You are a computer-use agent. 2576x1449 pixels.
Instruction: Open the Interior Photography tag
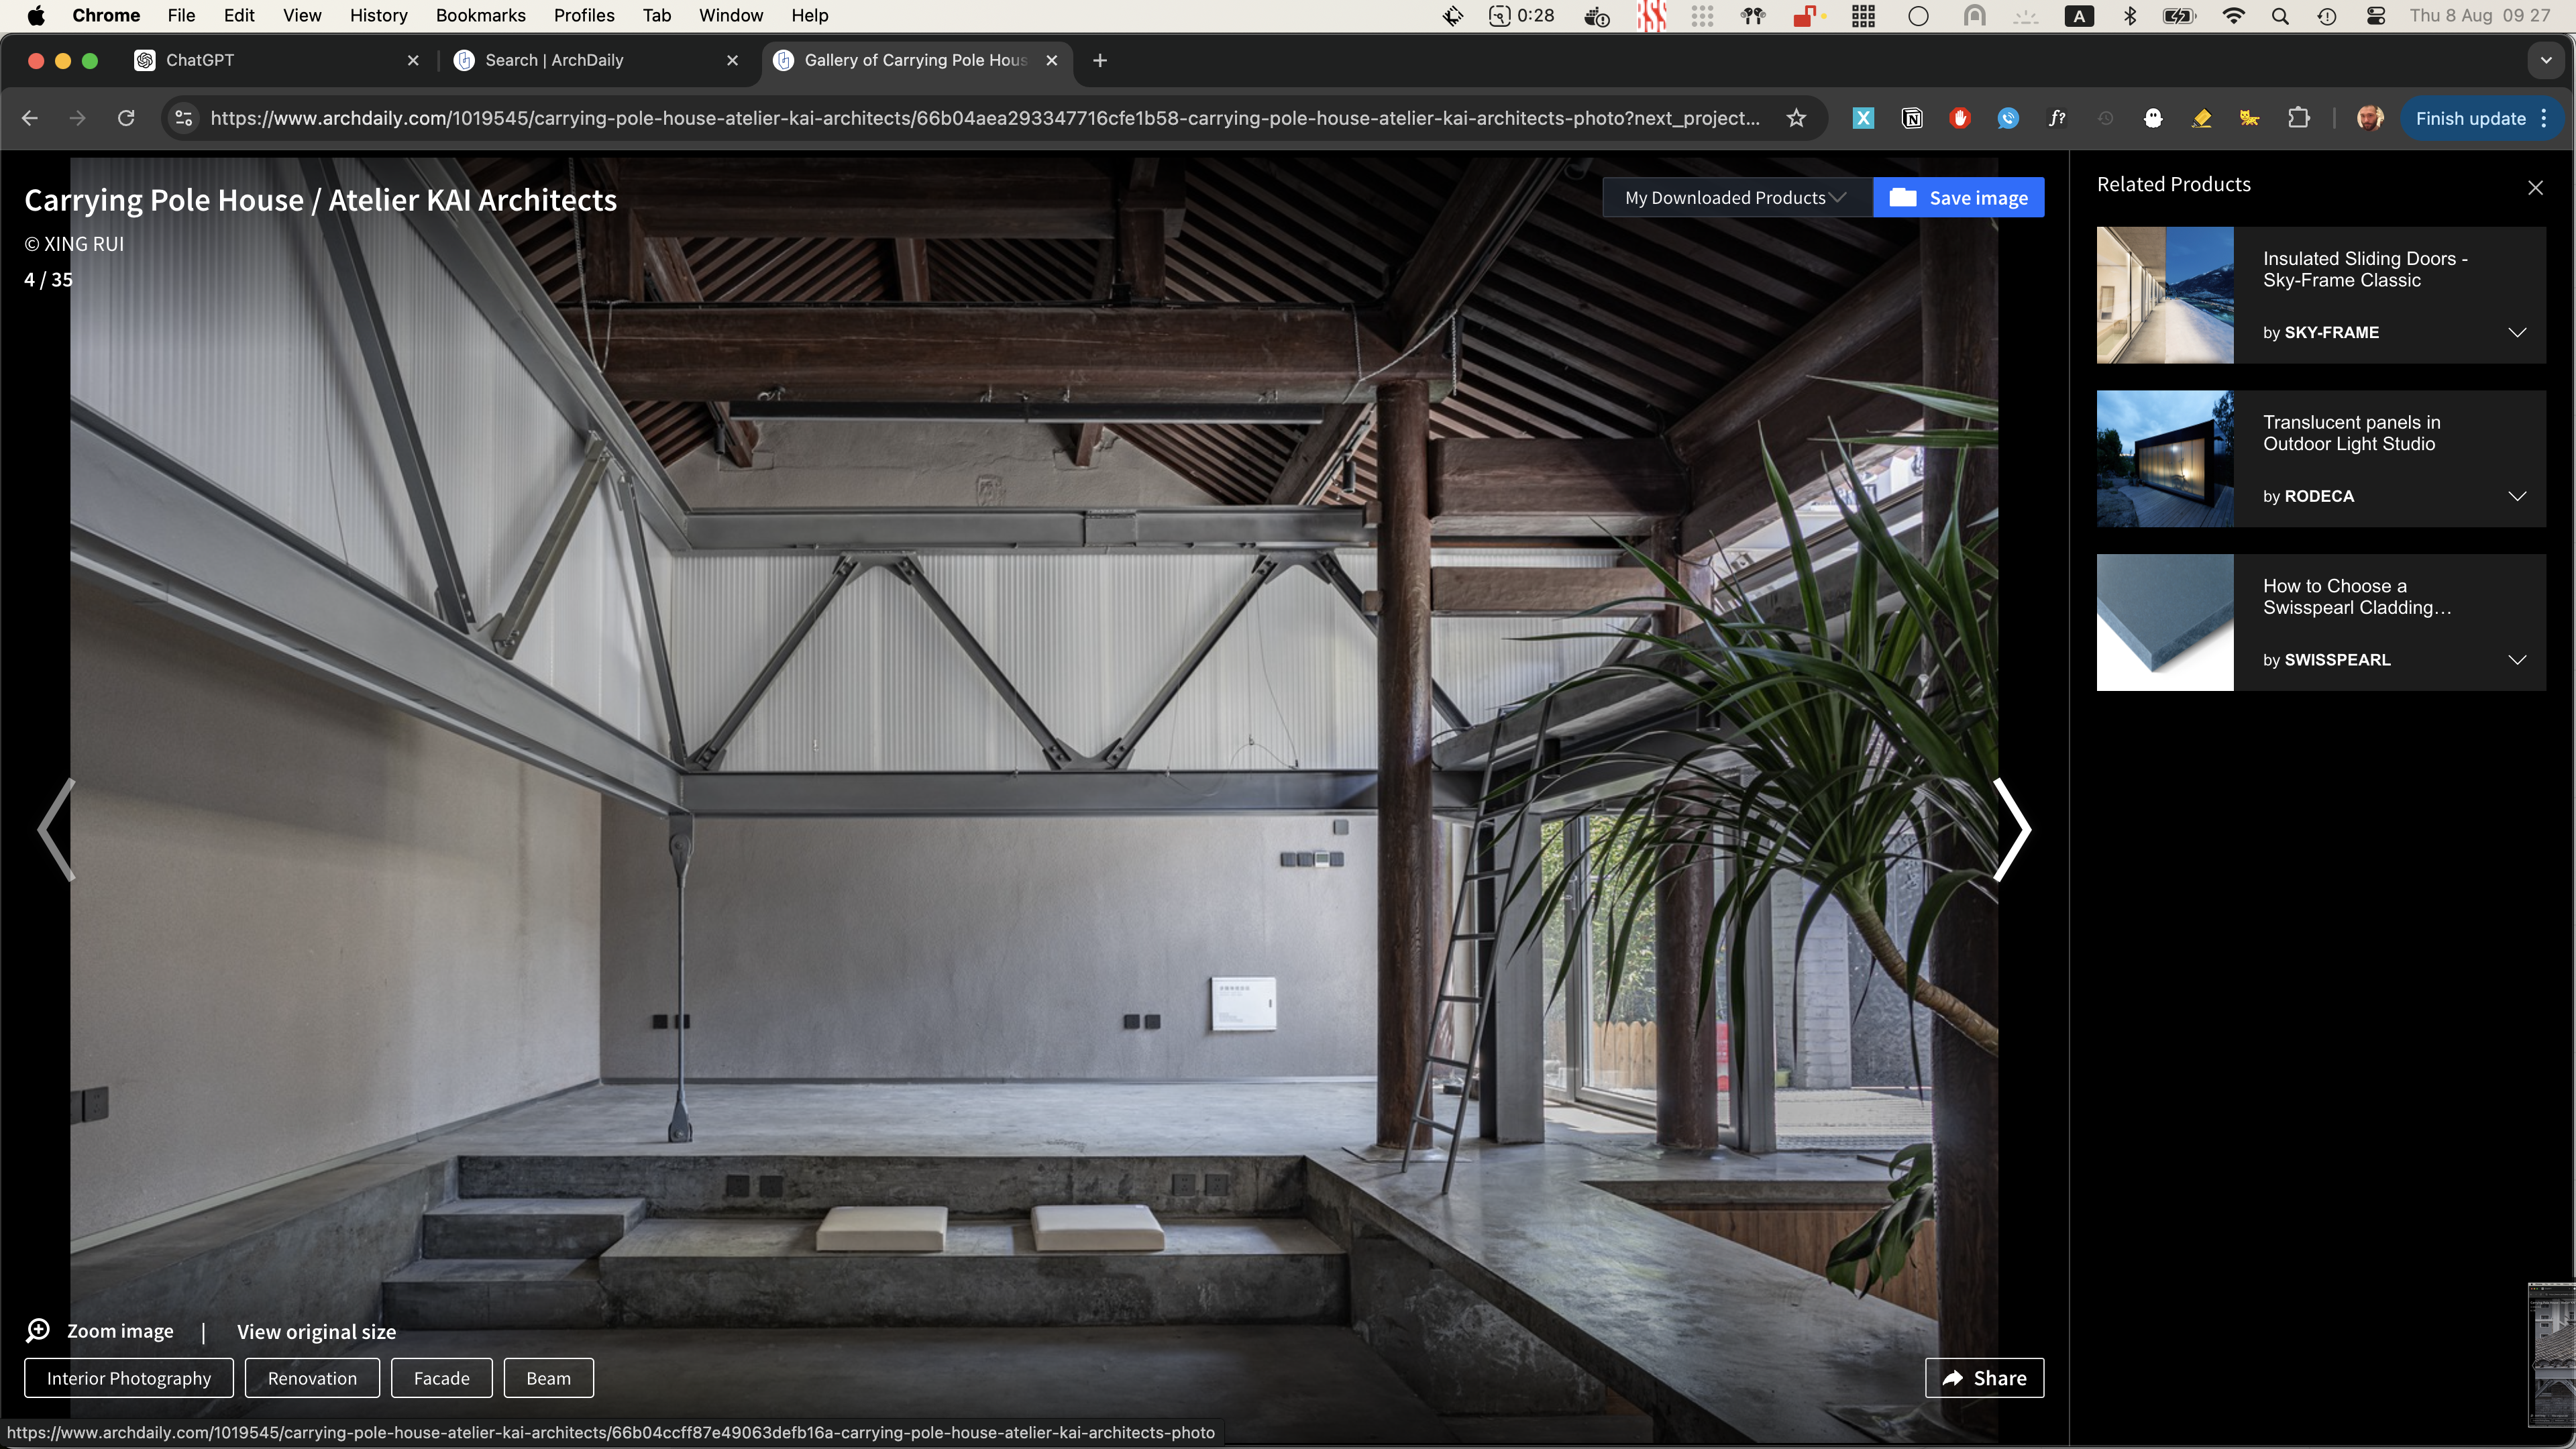click(128, 1378)
